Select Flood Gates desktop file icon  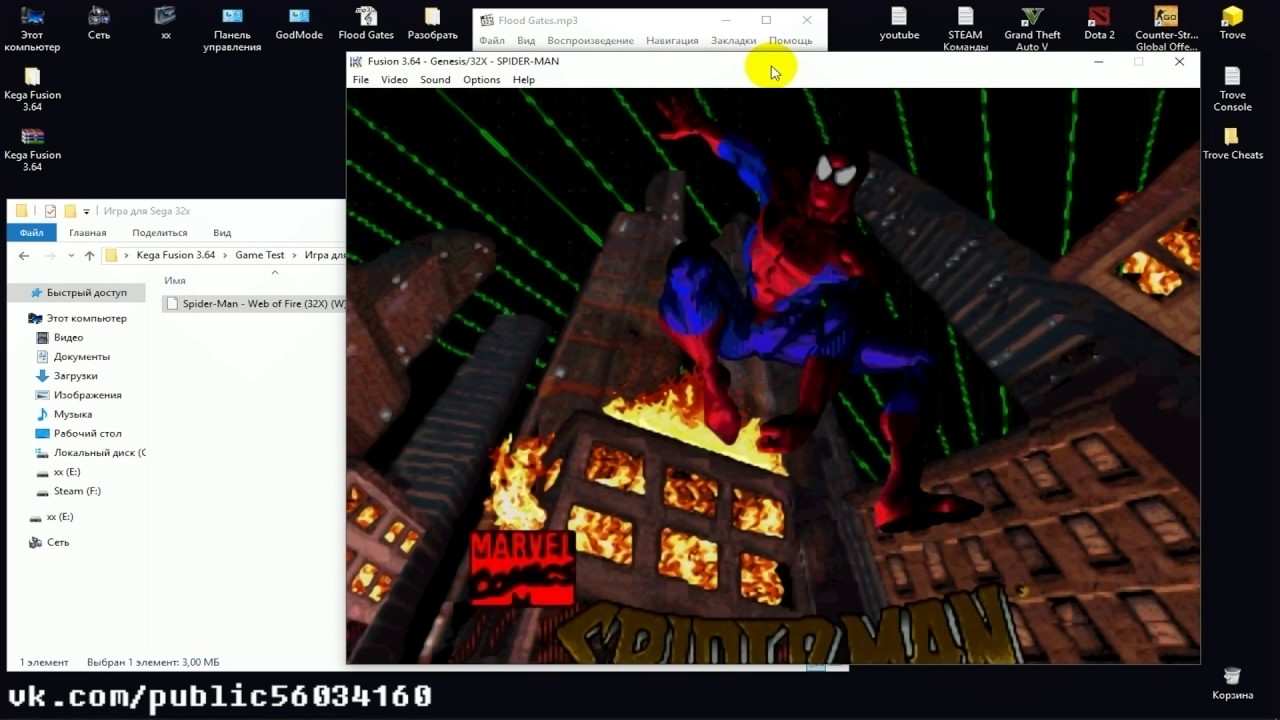[366, 24]
